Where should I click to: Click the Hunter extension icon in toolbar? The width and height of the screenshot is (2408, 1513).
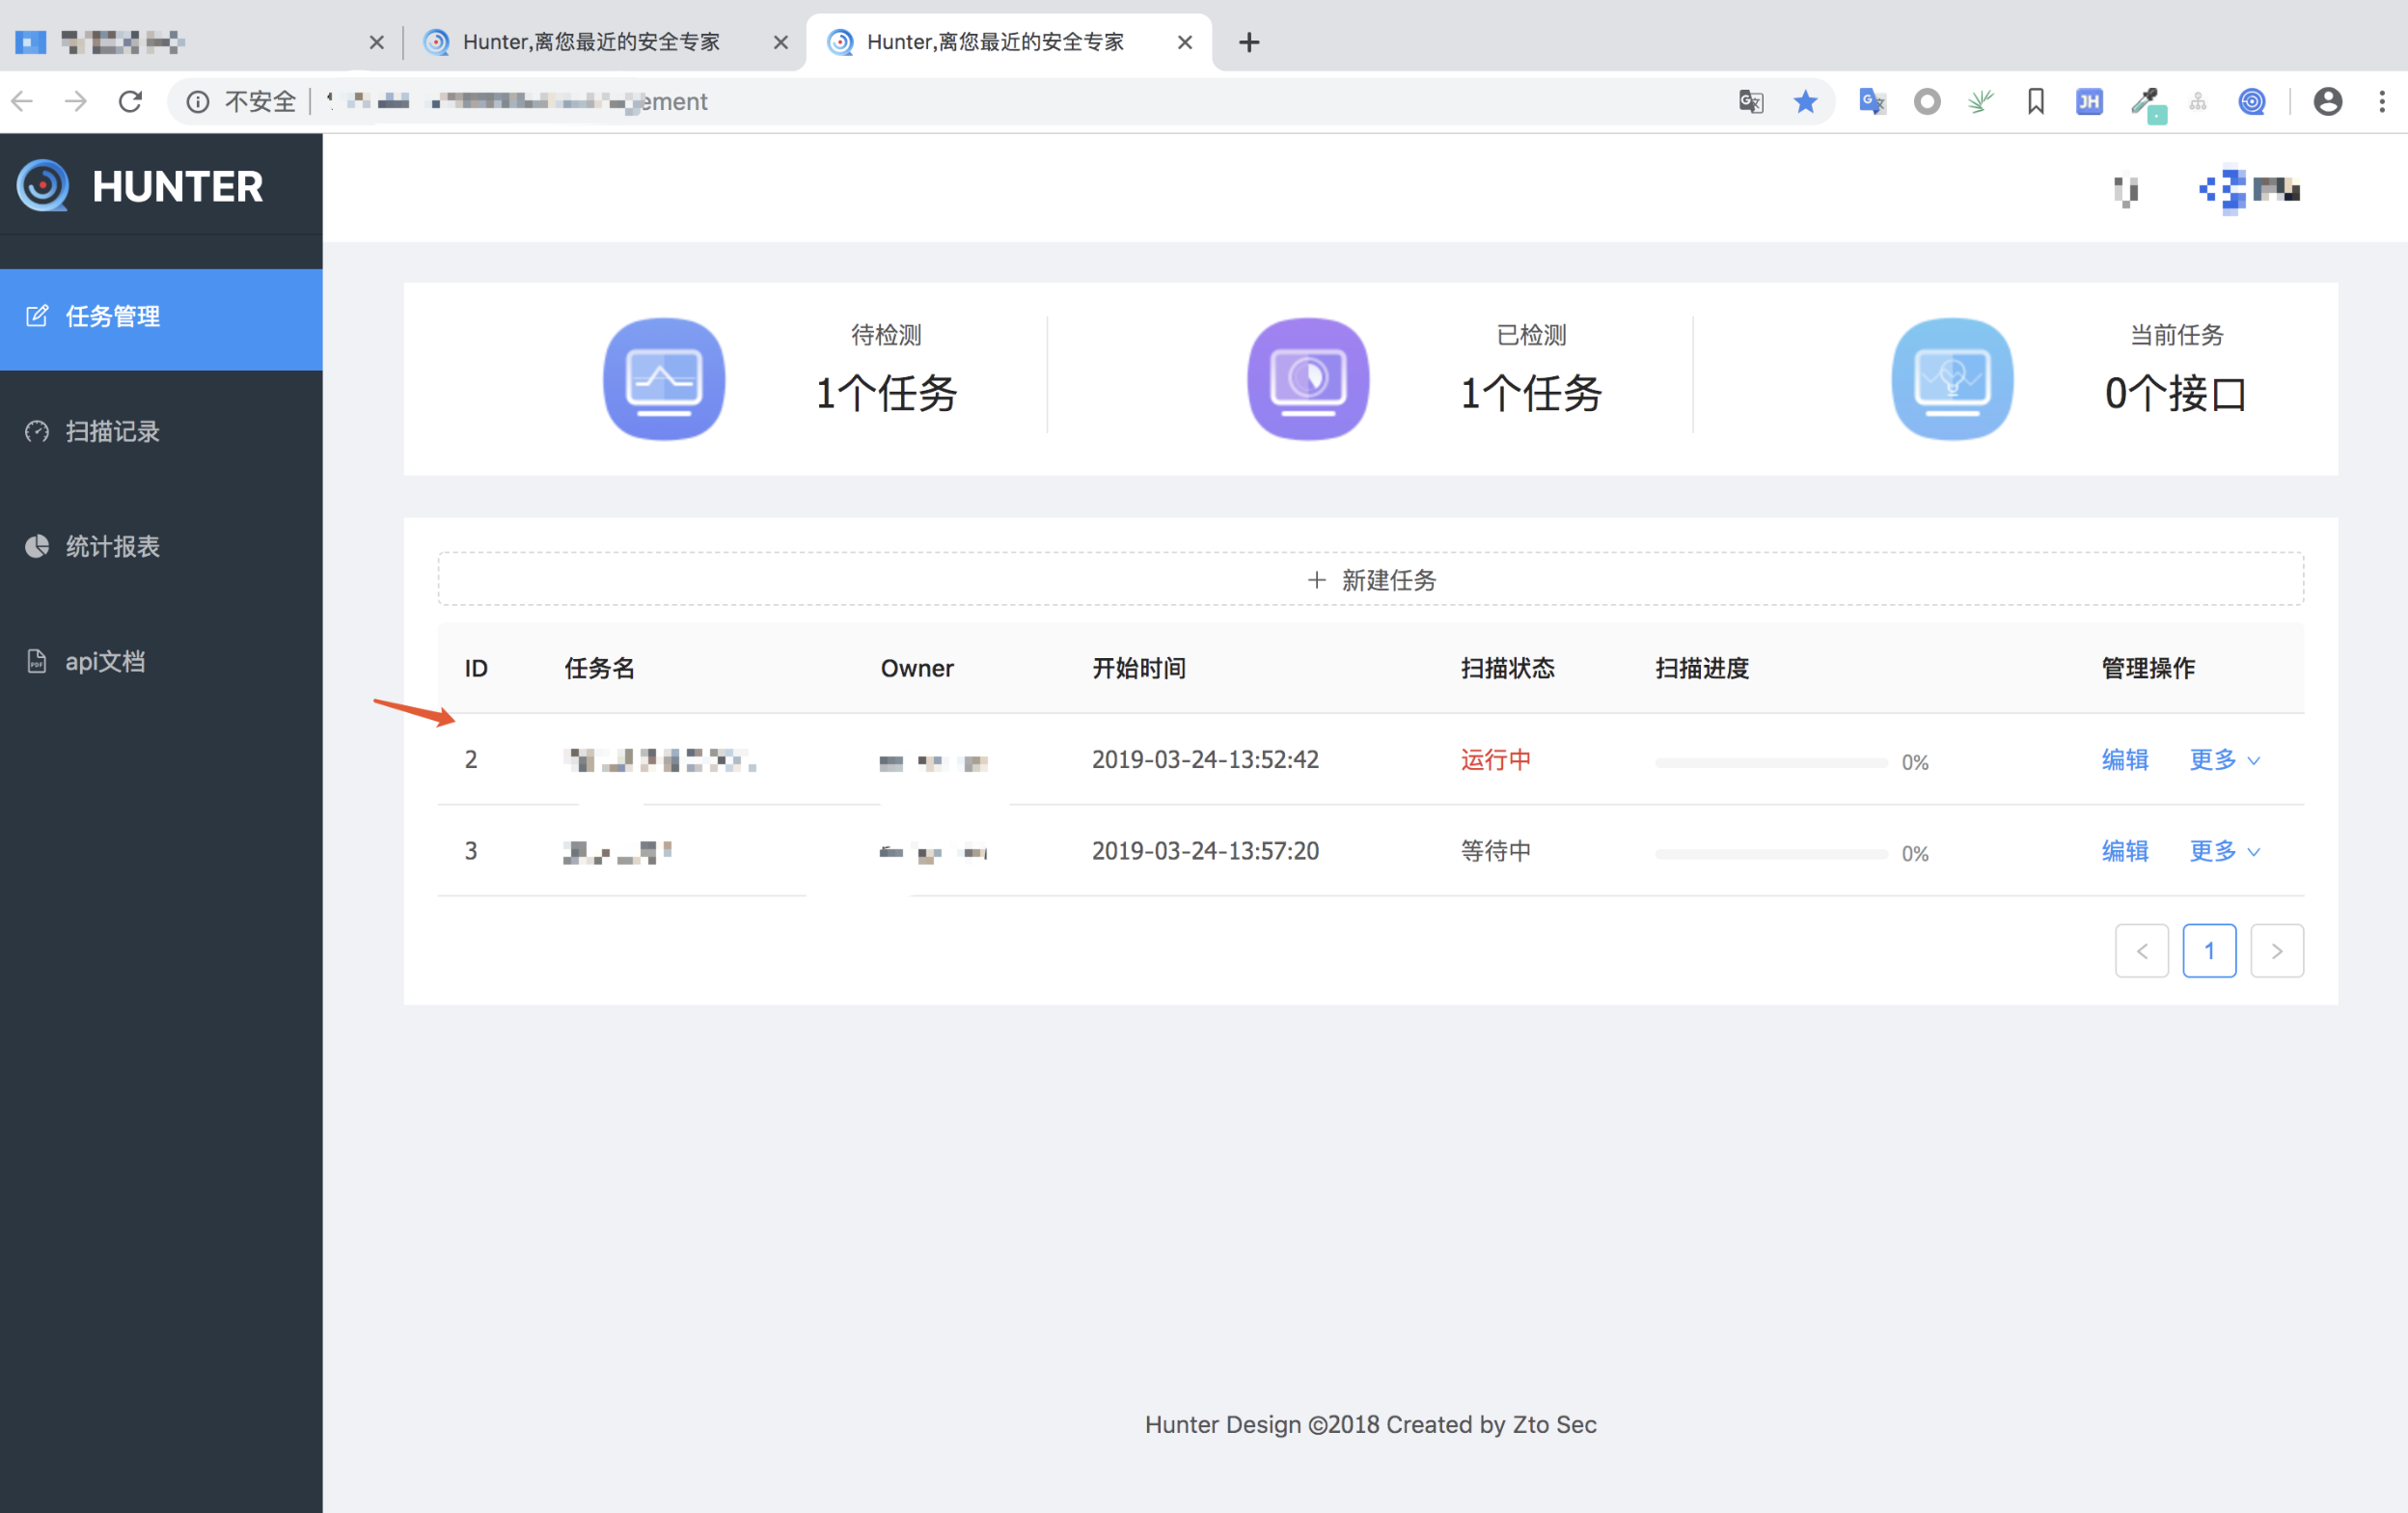coord(2252,102)
